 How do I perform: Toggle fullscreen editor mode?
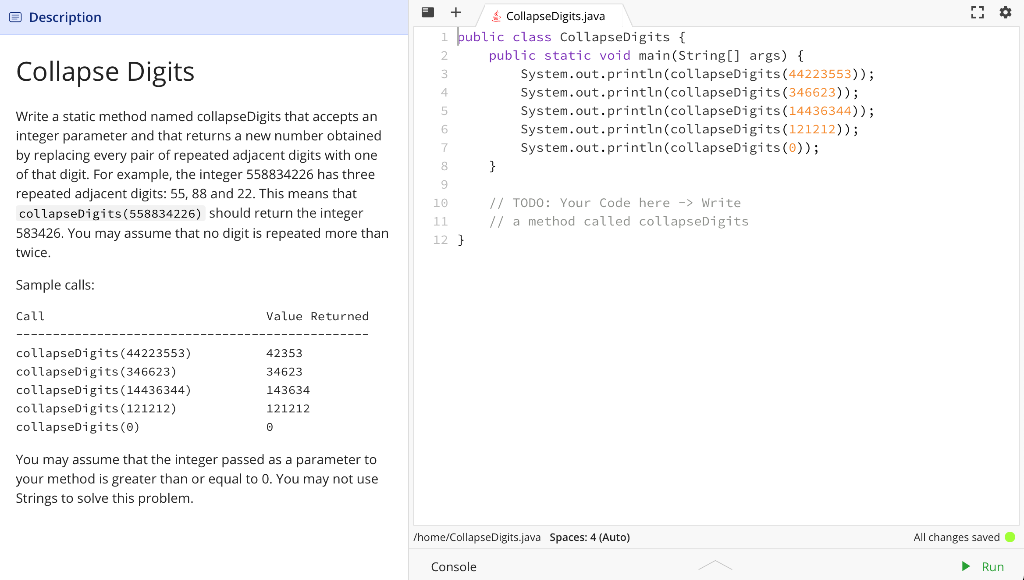977,12
